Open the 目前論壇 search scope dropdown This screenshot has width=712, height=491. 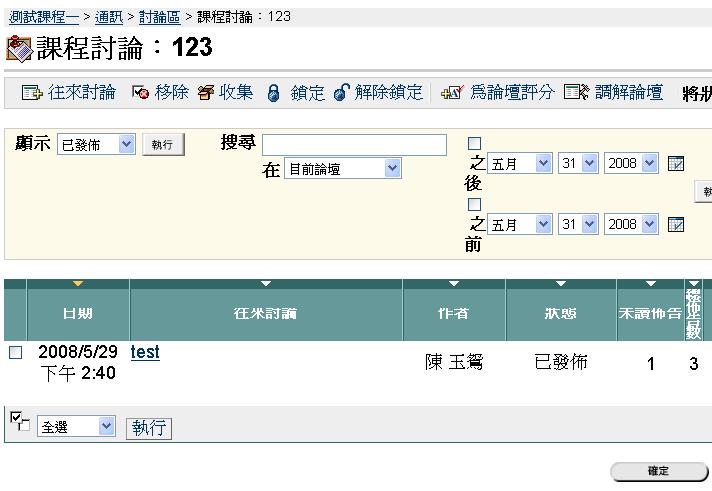point(343,169)
